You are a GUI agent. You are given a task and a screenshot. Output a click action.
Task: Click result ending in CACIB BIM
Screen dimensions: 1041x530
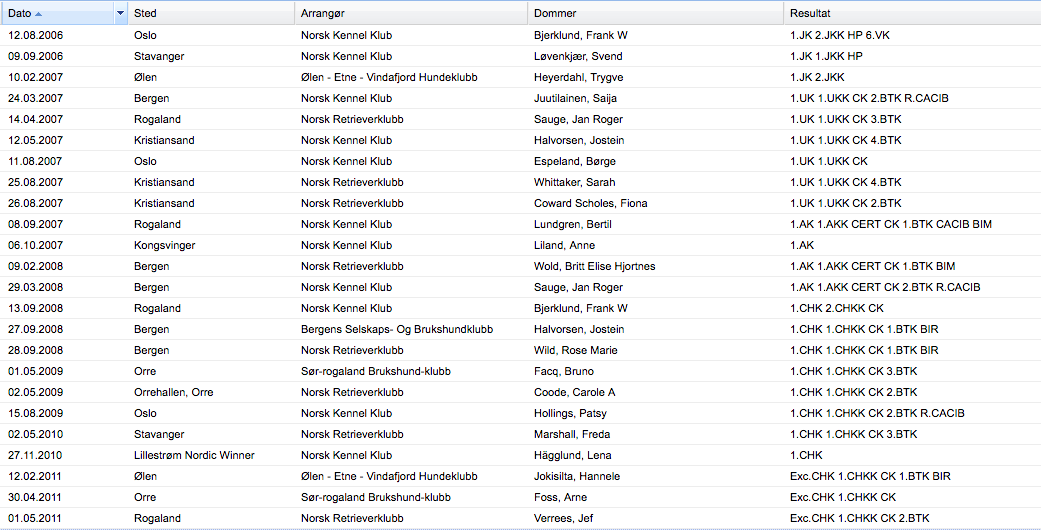tap(890, 224)
